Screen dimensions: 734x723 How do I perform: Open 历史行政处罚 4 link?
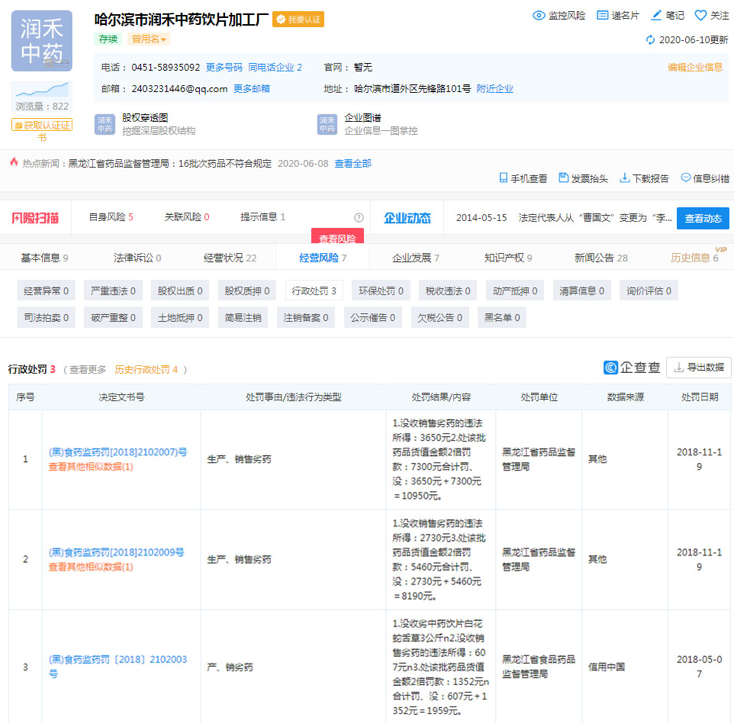pyautogui.click(x=146, y=370)
